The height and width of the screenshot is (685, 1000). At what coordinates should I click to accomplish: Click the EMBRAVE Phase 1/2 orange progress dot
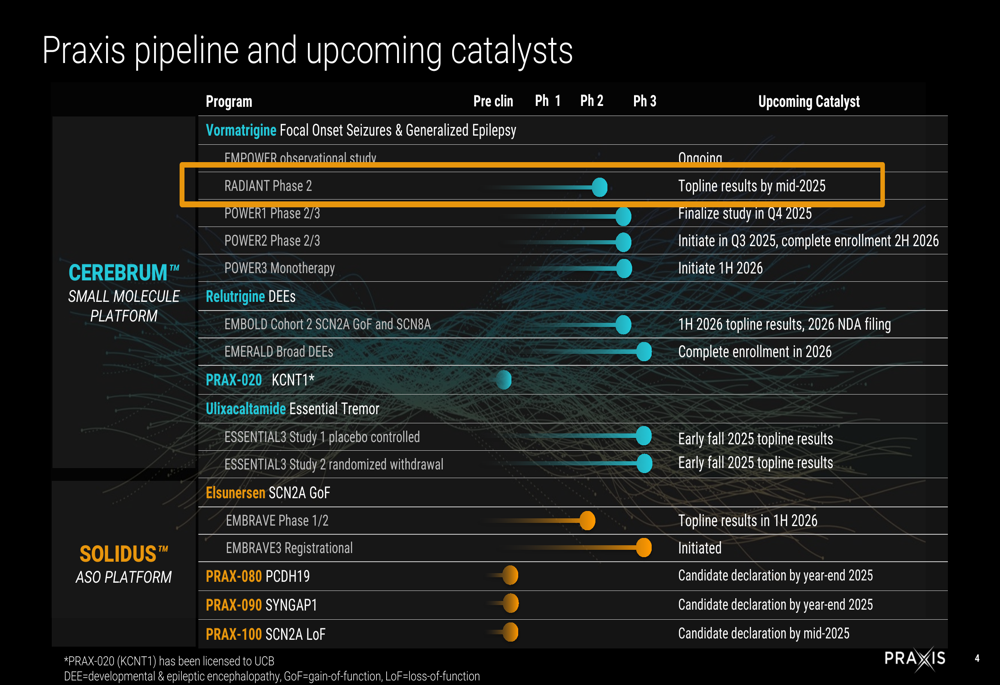[587, 521]
